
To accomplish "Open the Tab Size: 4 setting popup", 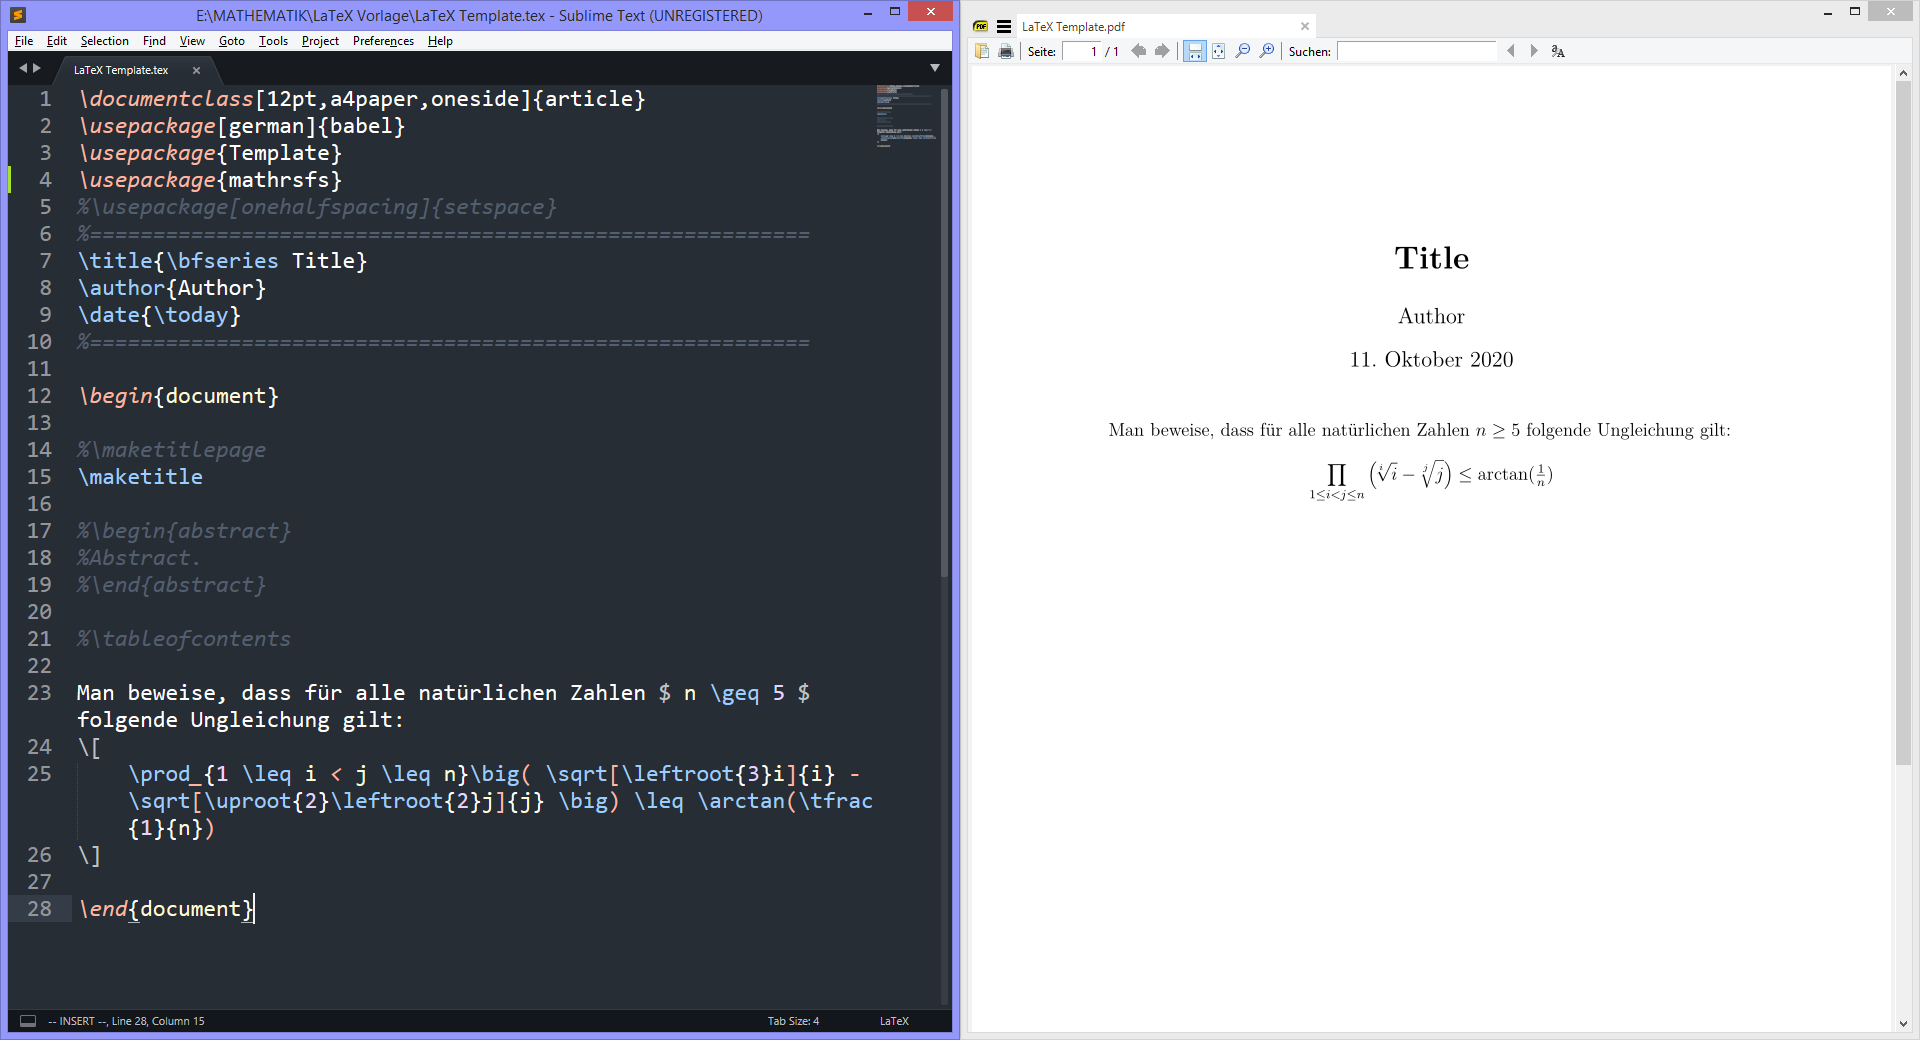I will (x=792, y=1021).
